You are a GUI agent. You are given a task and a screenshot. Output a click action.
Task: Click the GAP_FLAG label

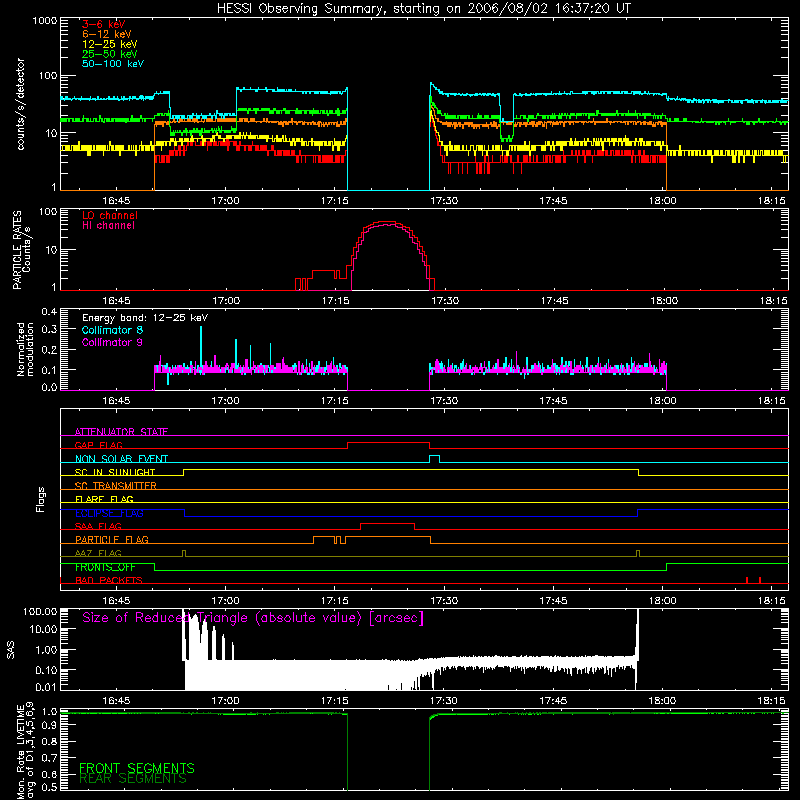[x=98, y=445]
